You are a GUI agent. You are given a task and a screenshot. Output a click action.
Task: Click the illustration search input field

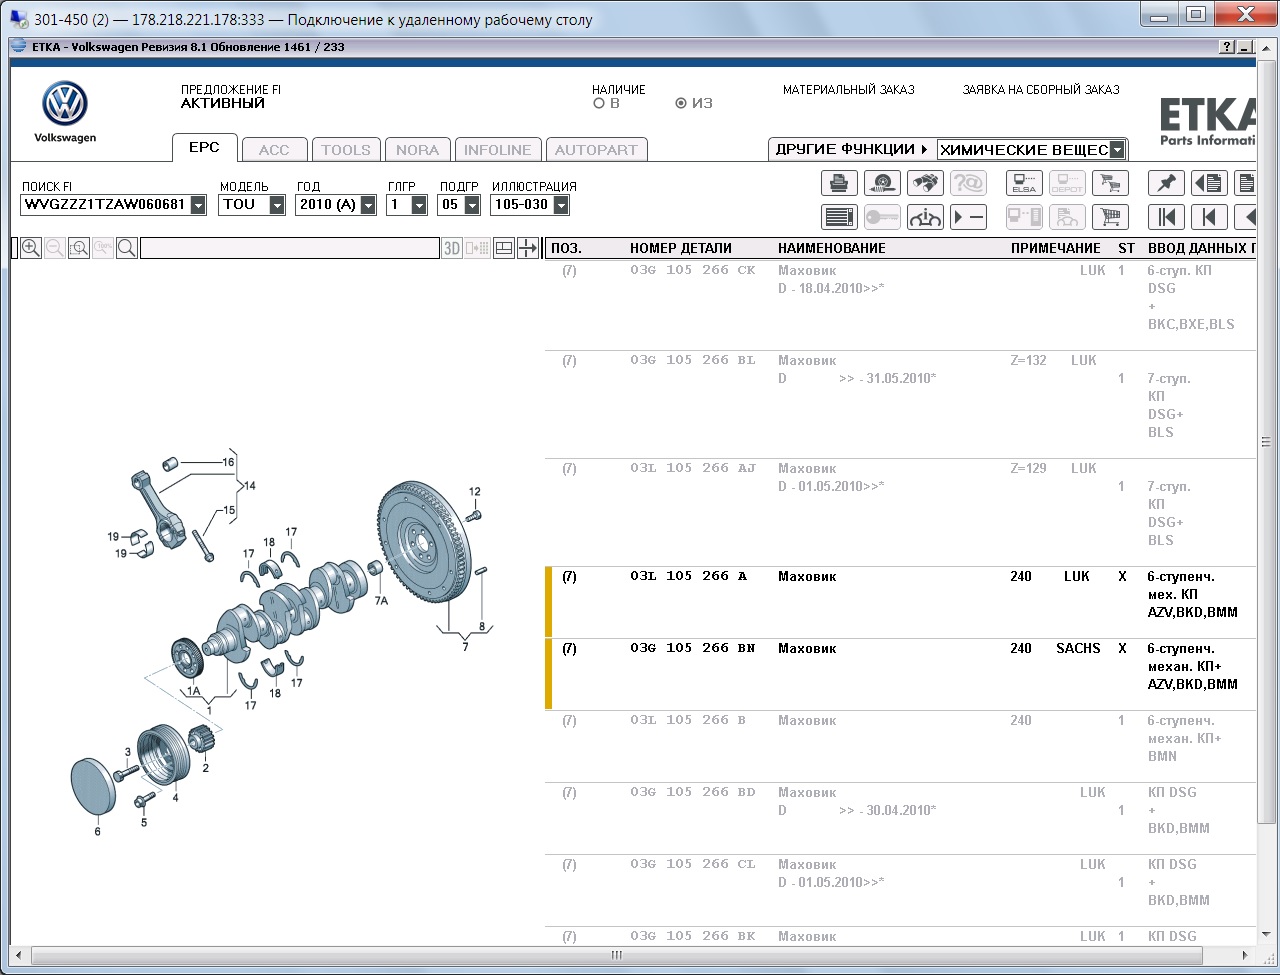click(x=290, y=248)
